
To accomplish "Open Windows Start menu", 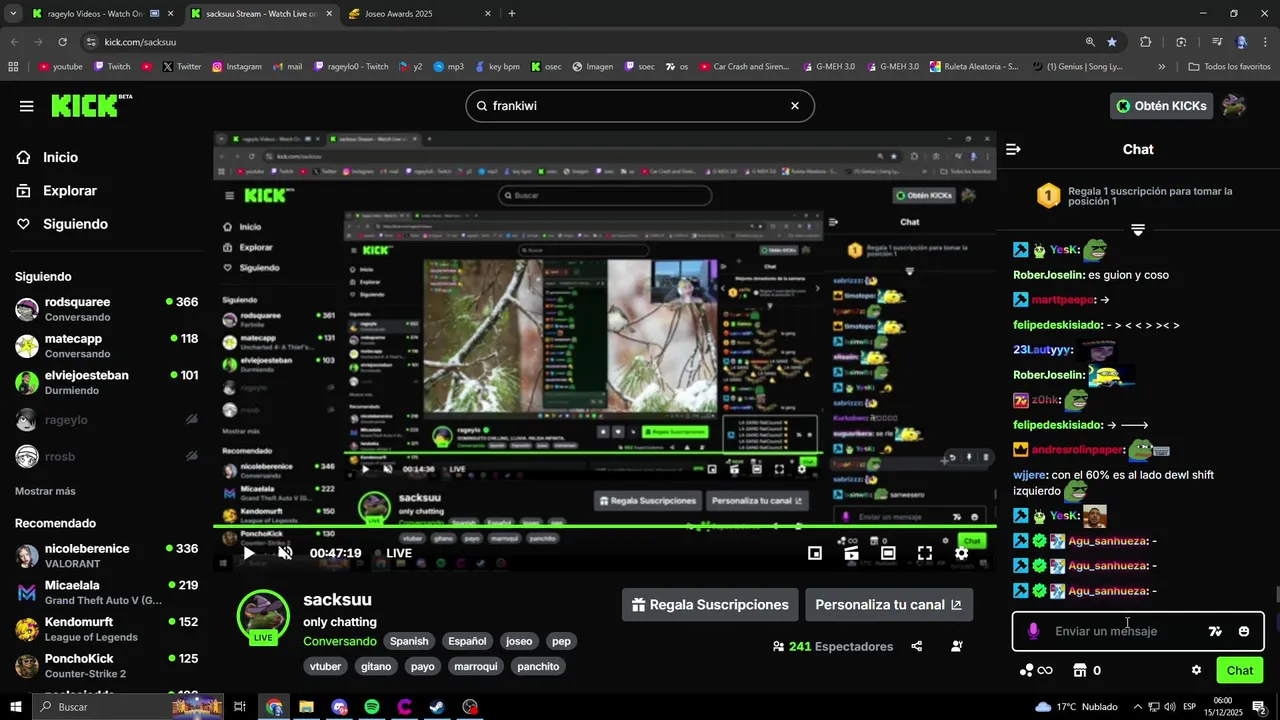I will (x=16, y=707).
